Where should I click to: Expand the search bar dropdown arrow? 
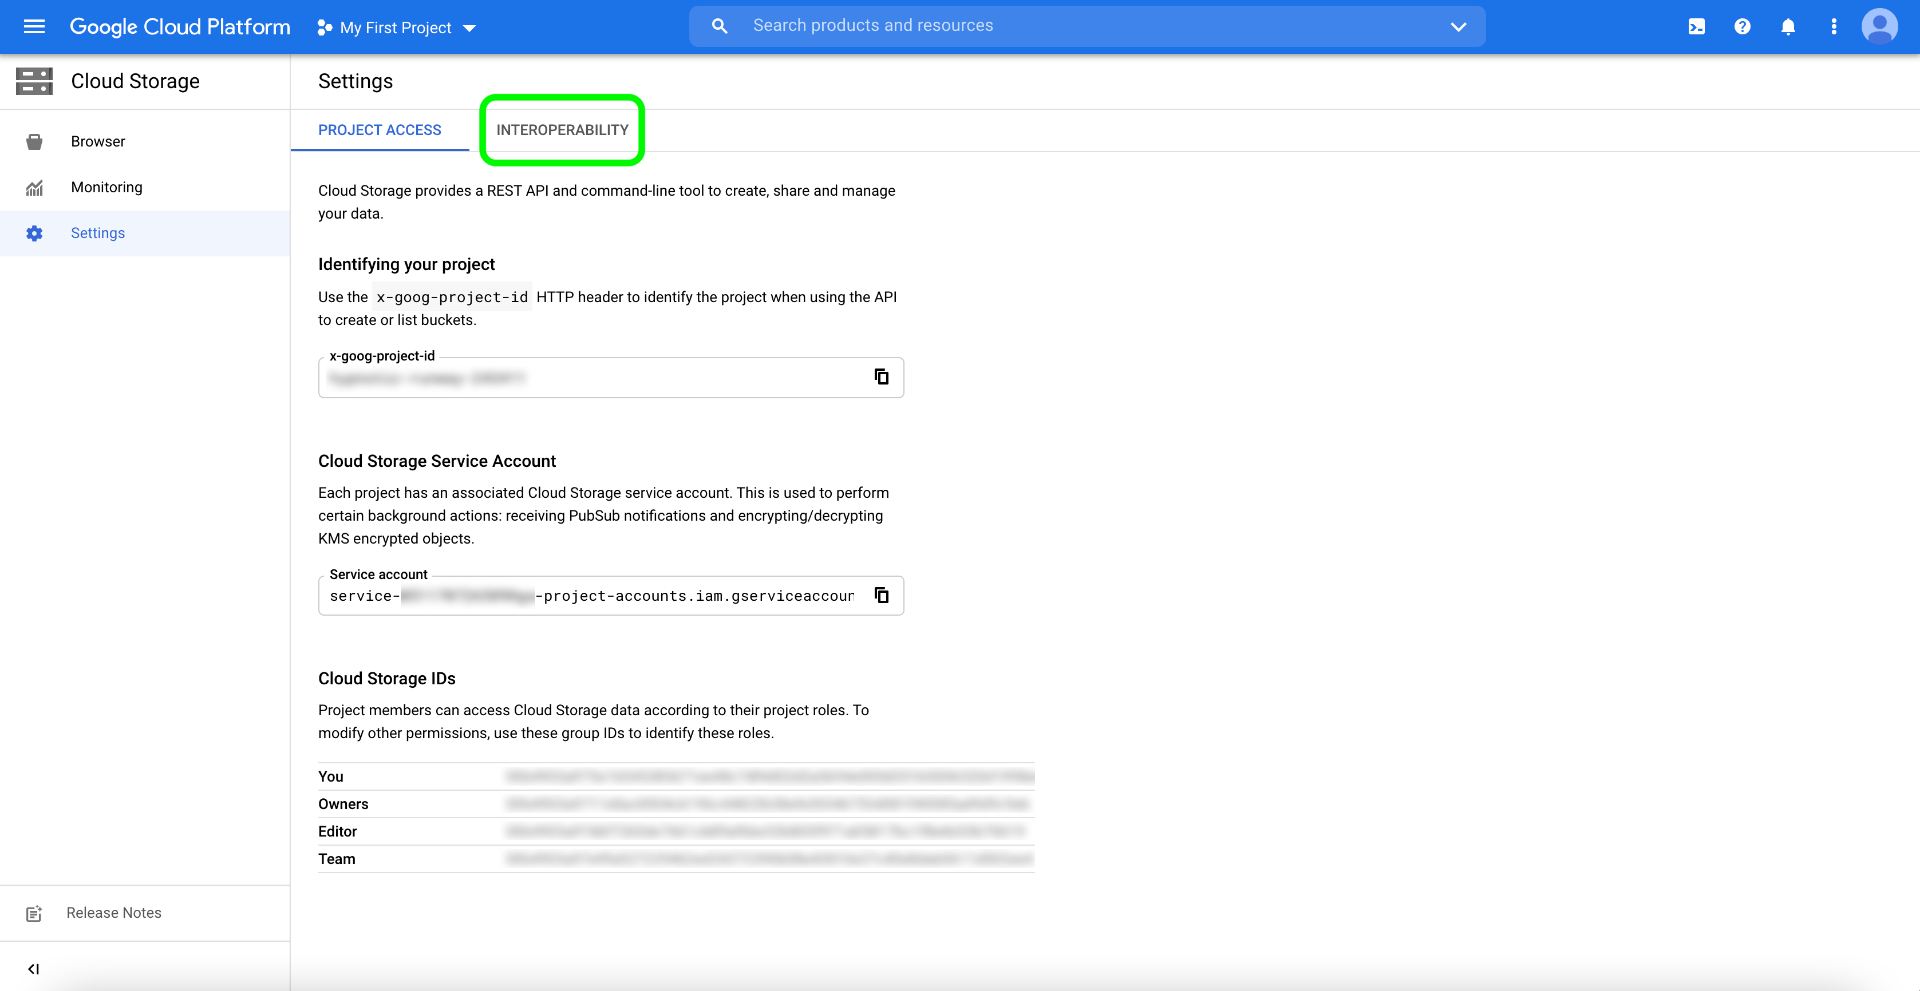[1458, 27]
